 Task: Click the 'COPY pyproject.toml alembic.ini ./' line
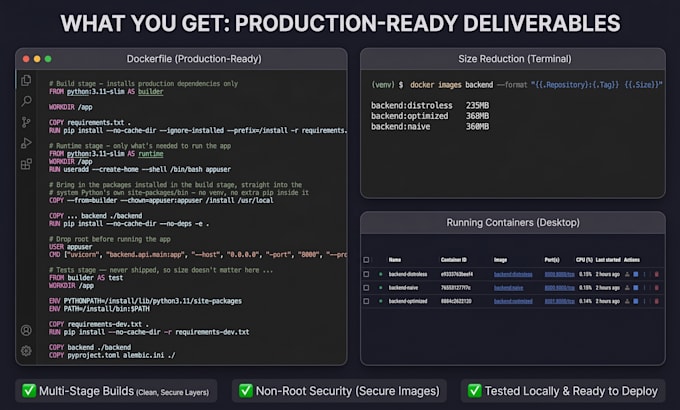(112, 355)
